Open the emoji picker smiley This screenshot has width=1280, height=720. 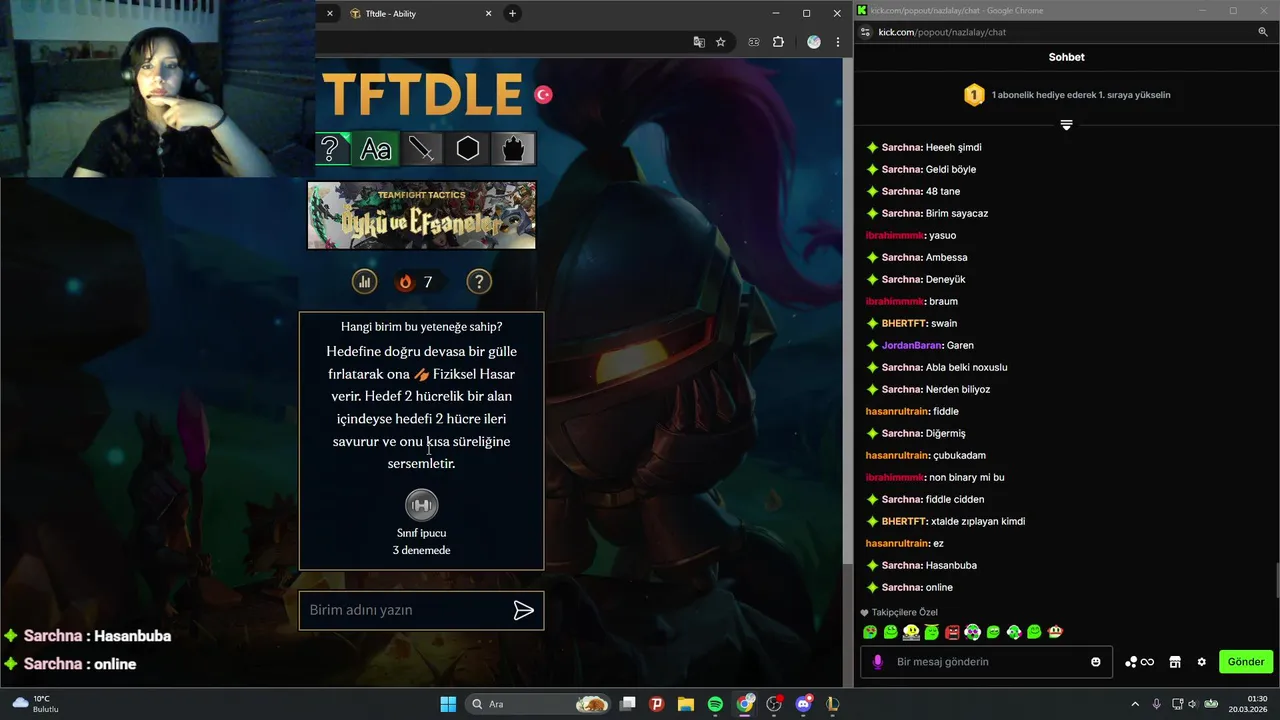[x=1096, y=662]
